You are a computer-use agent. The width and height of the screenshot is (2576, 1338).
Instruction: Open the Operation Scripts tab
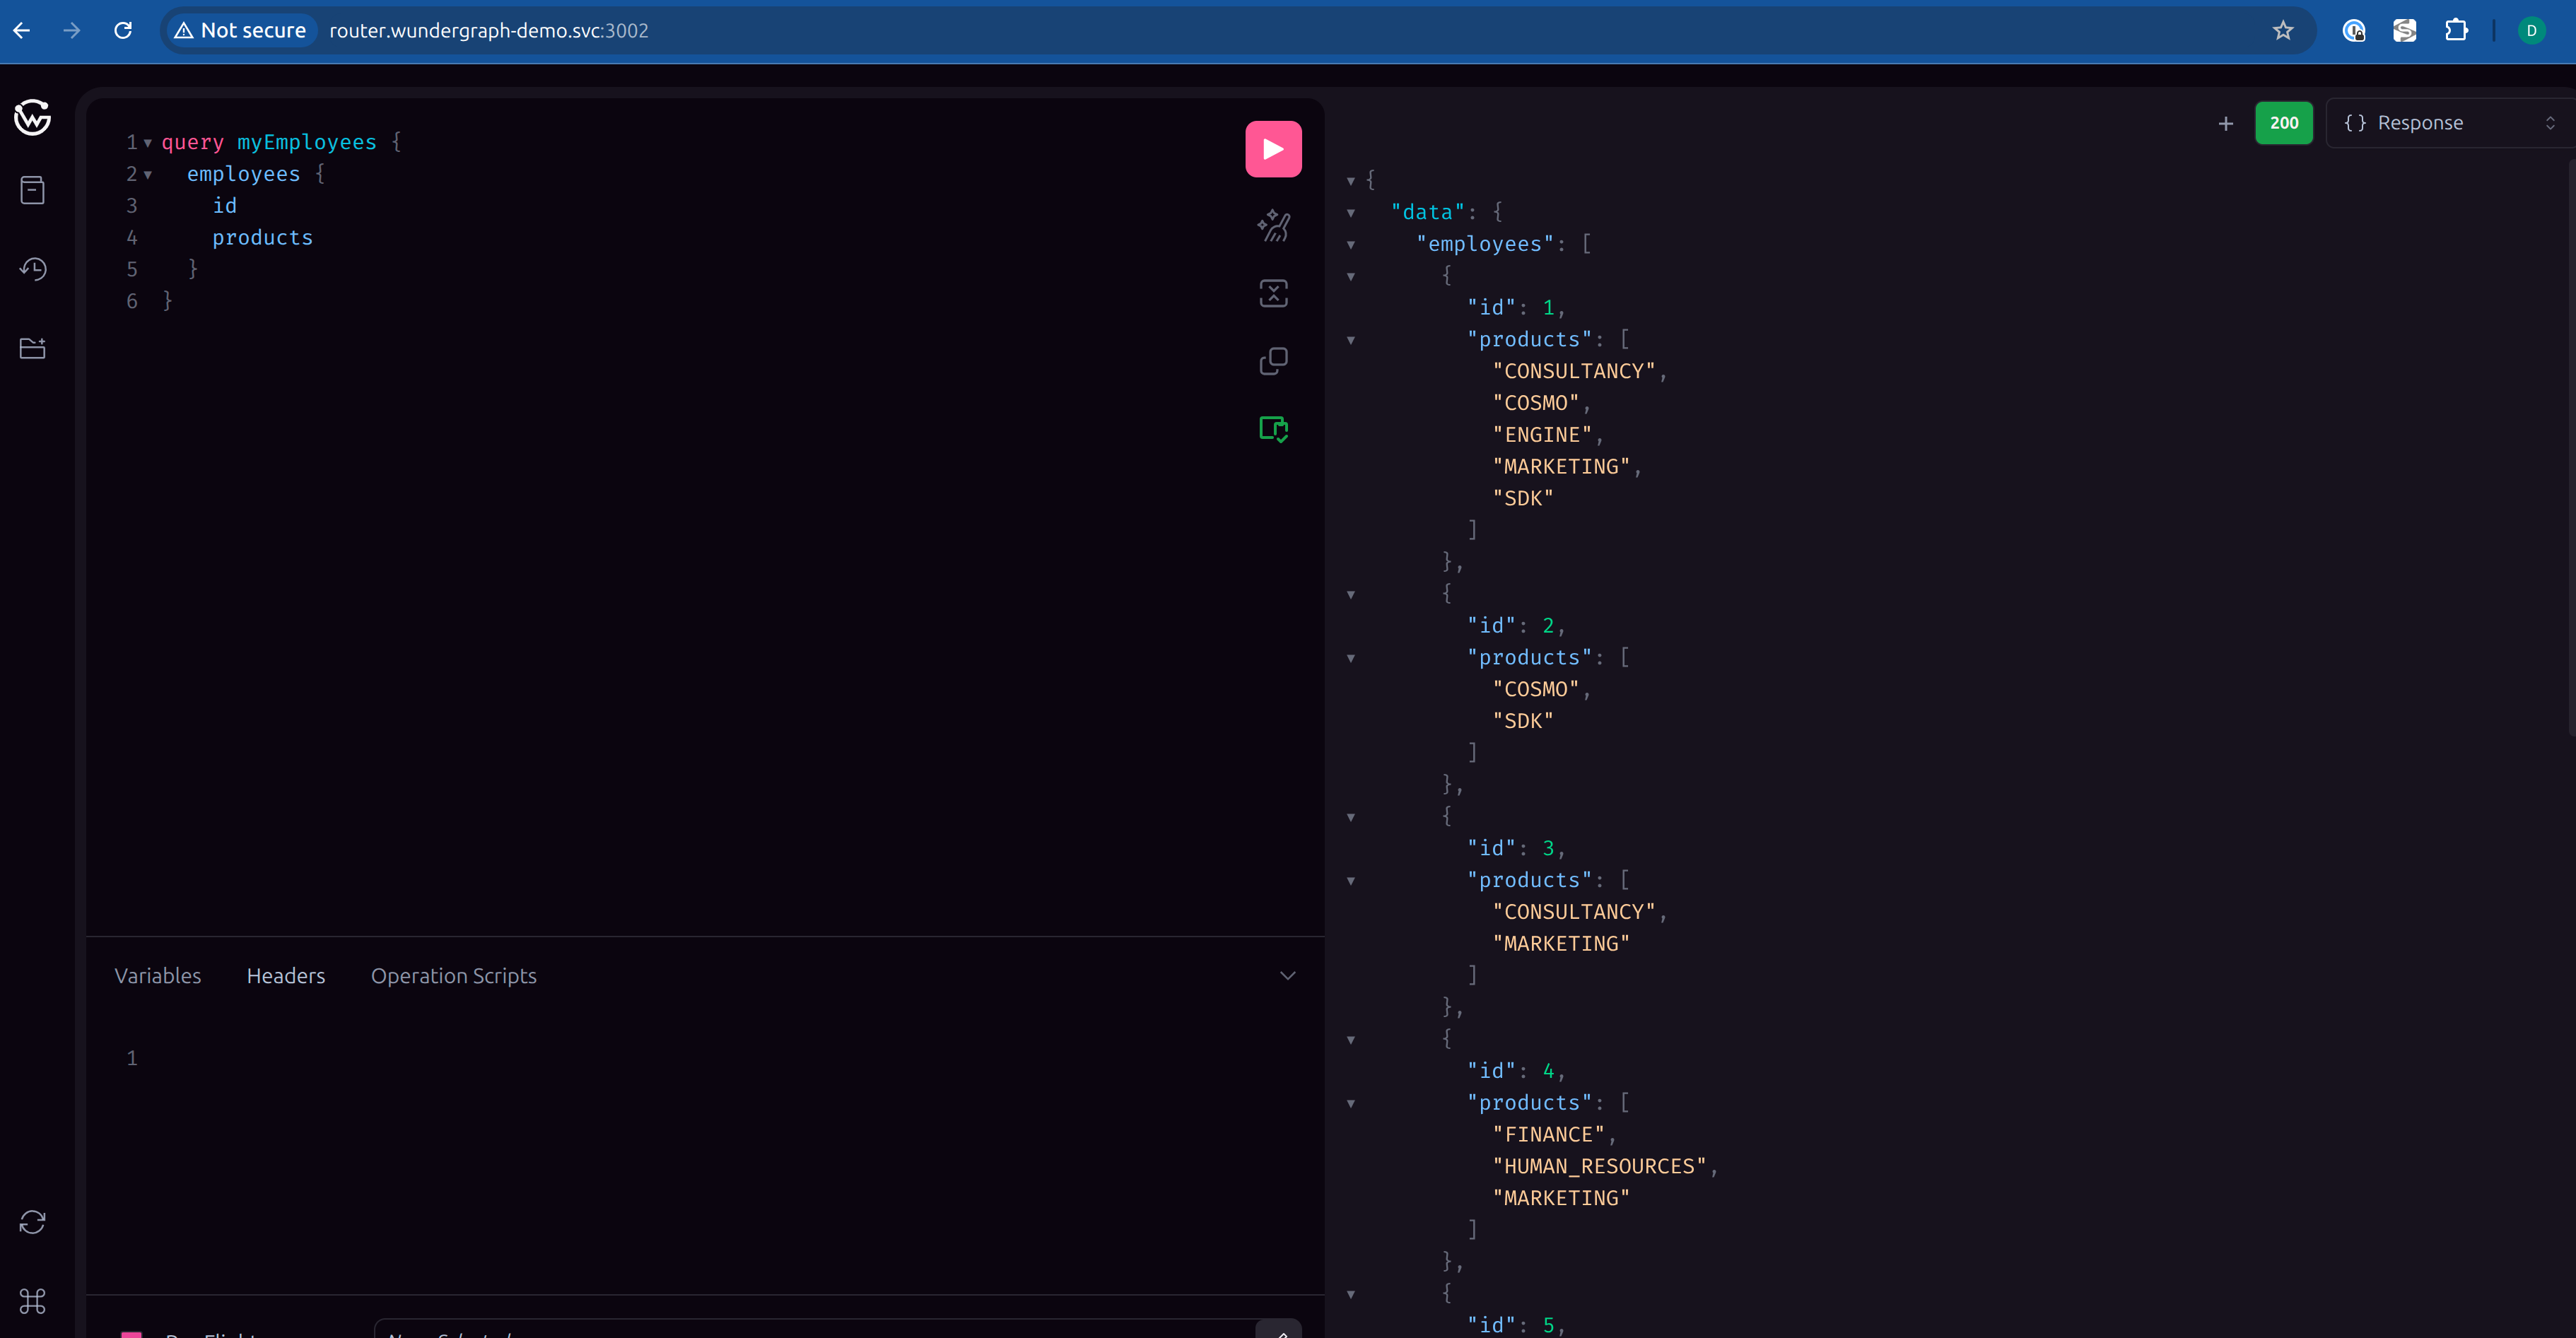453,976
